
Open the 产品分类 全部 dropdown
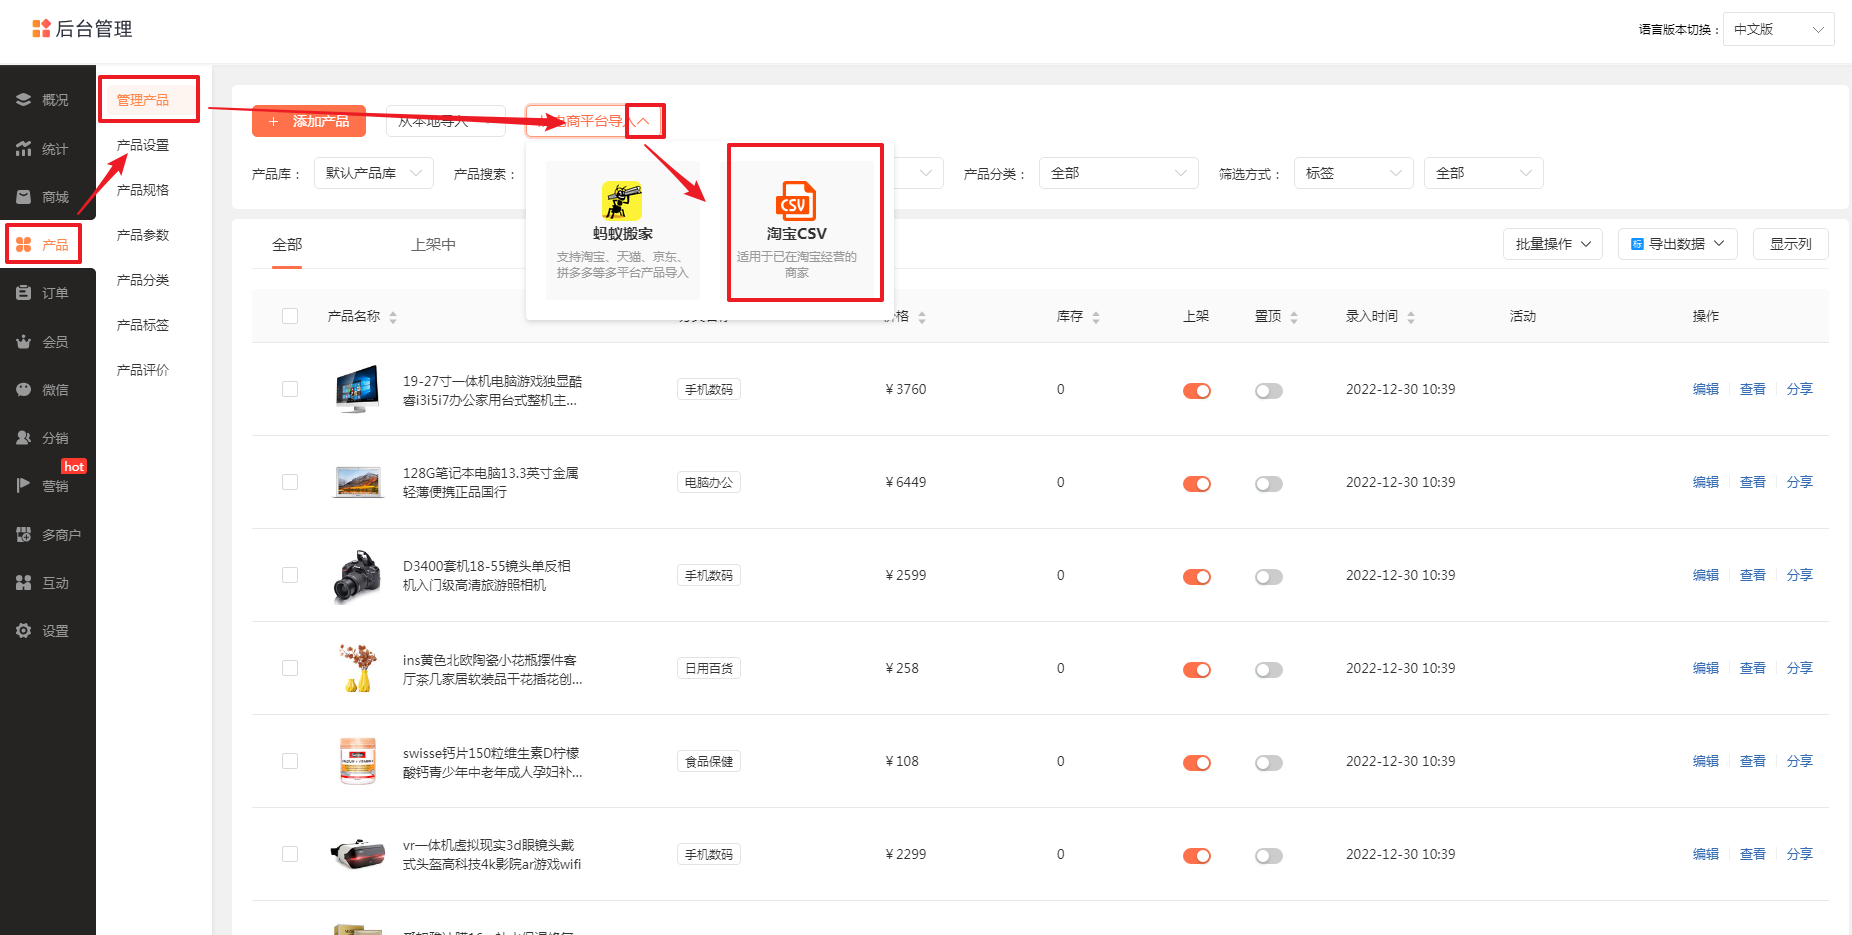[1119, 173]
